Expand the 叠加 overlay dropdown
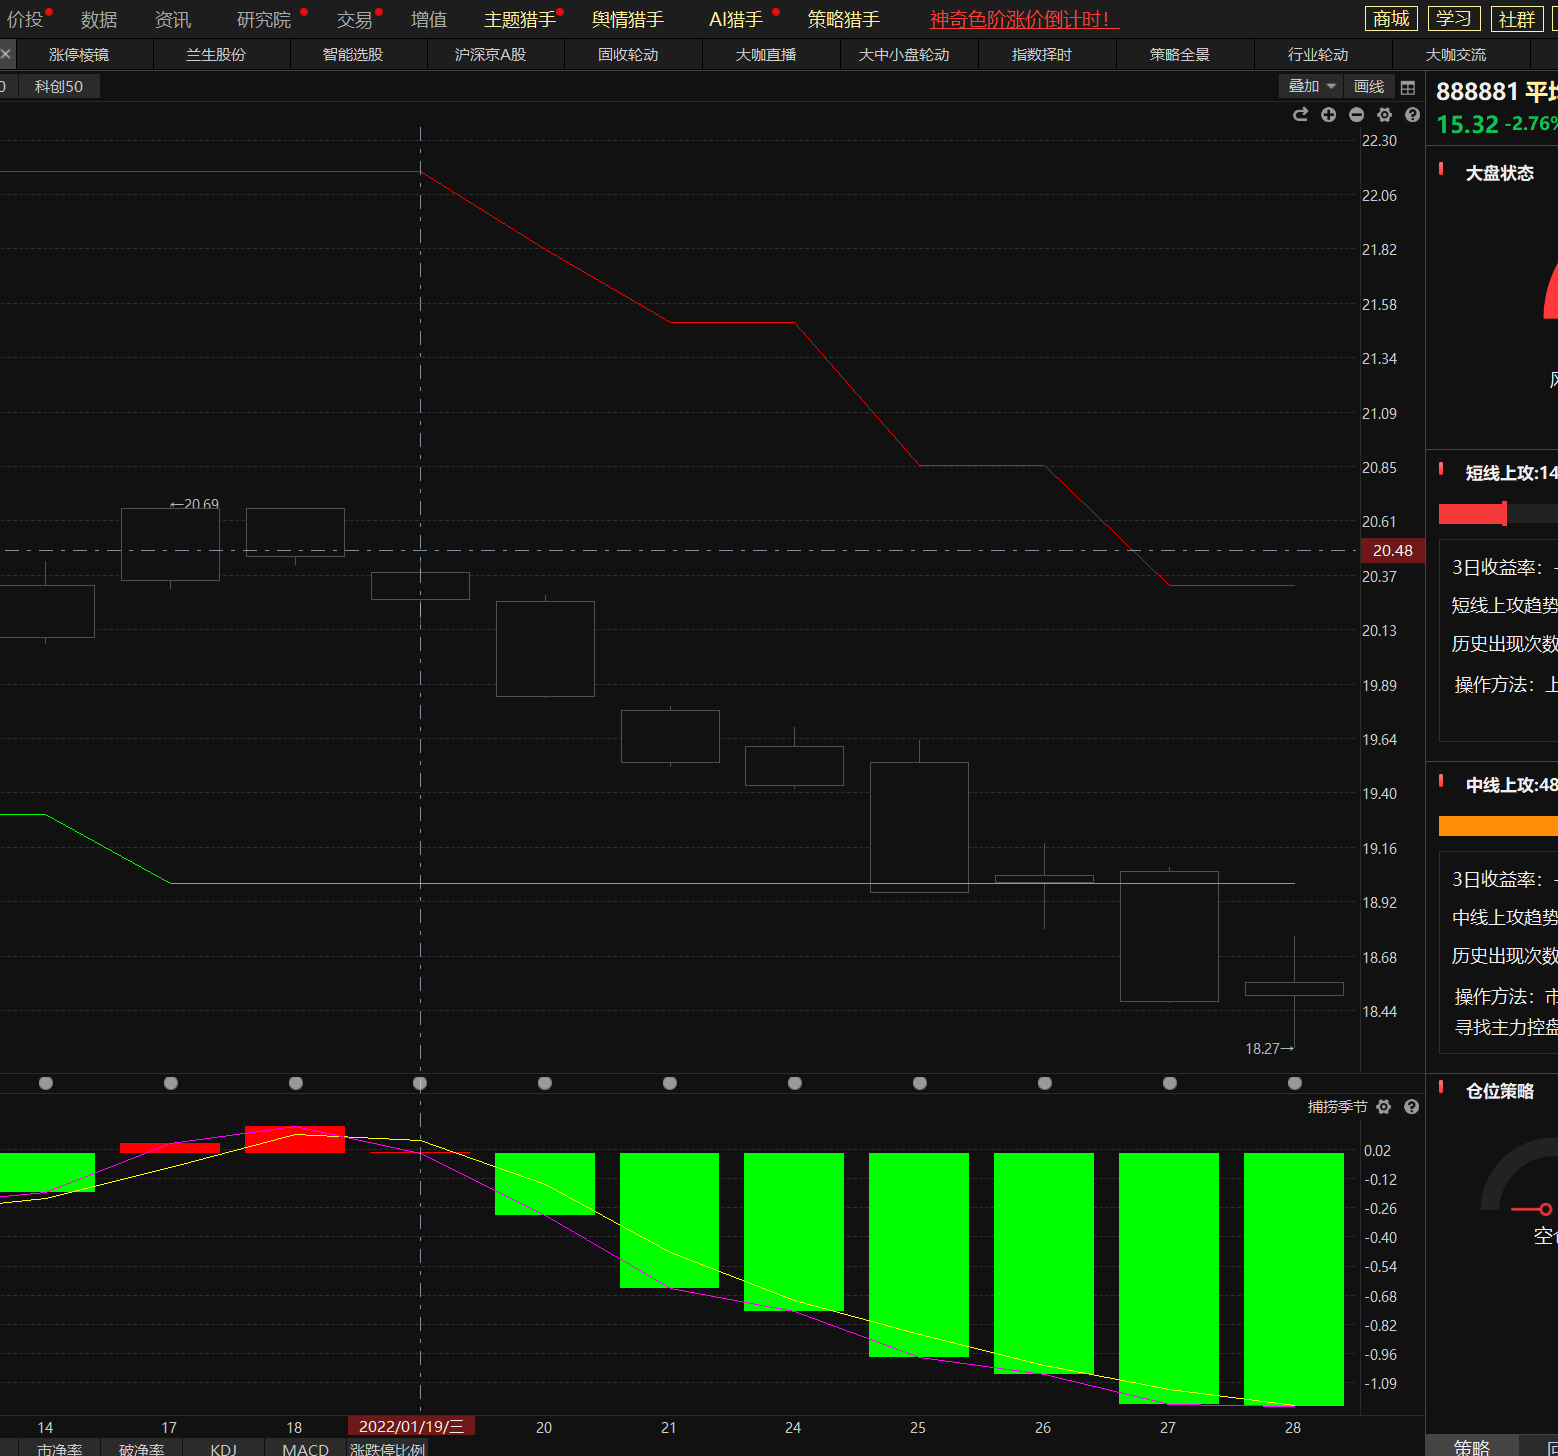Image resolution: width=1558 pixels, height=1456 pixels. coord(1311,87)
